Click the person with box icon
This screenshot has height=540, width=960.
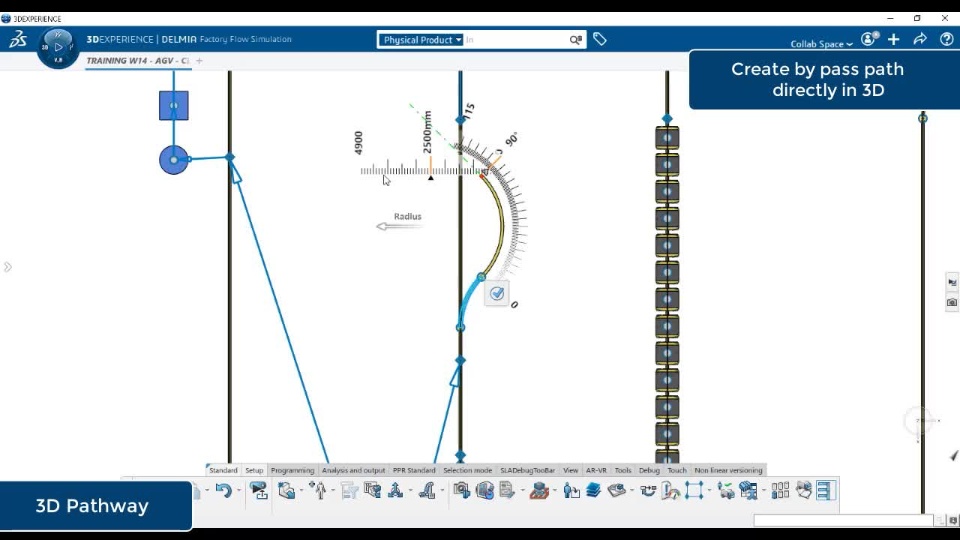pyautogui.click(x=571, y=490)
